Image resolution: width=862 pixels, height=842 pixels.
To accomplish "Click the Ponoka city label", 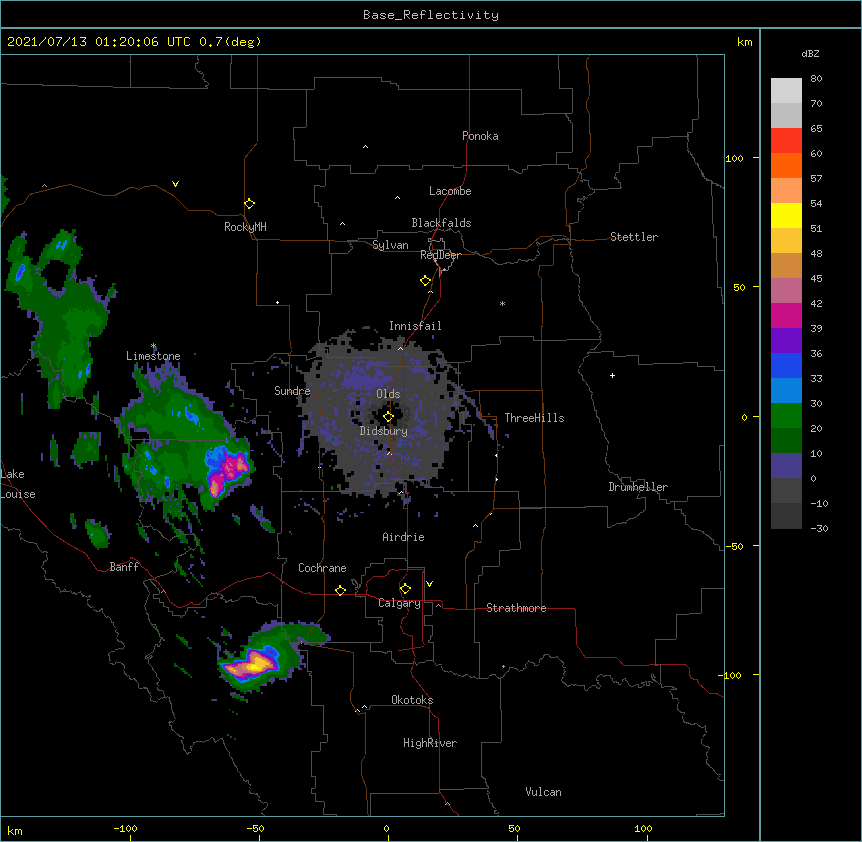I will 480,136.
